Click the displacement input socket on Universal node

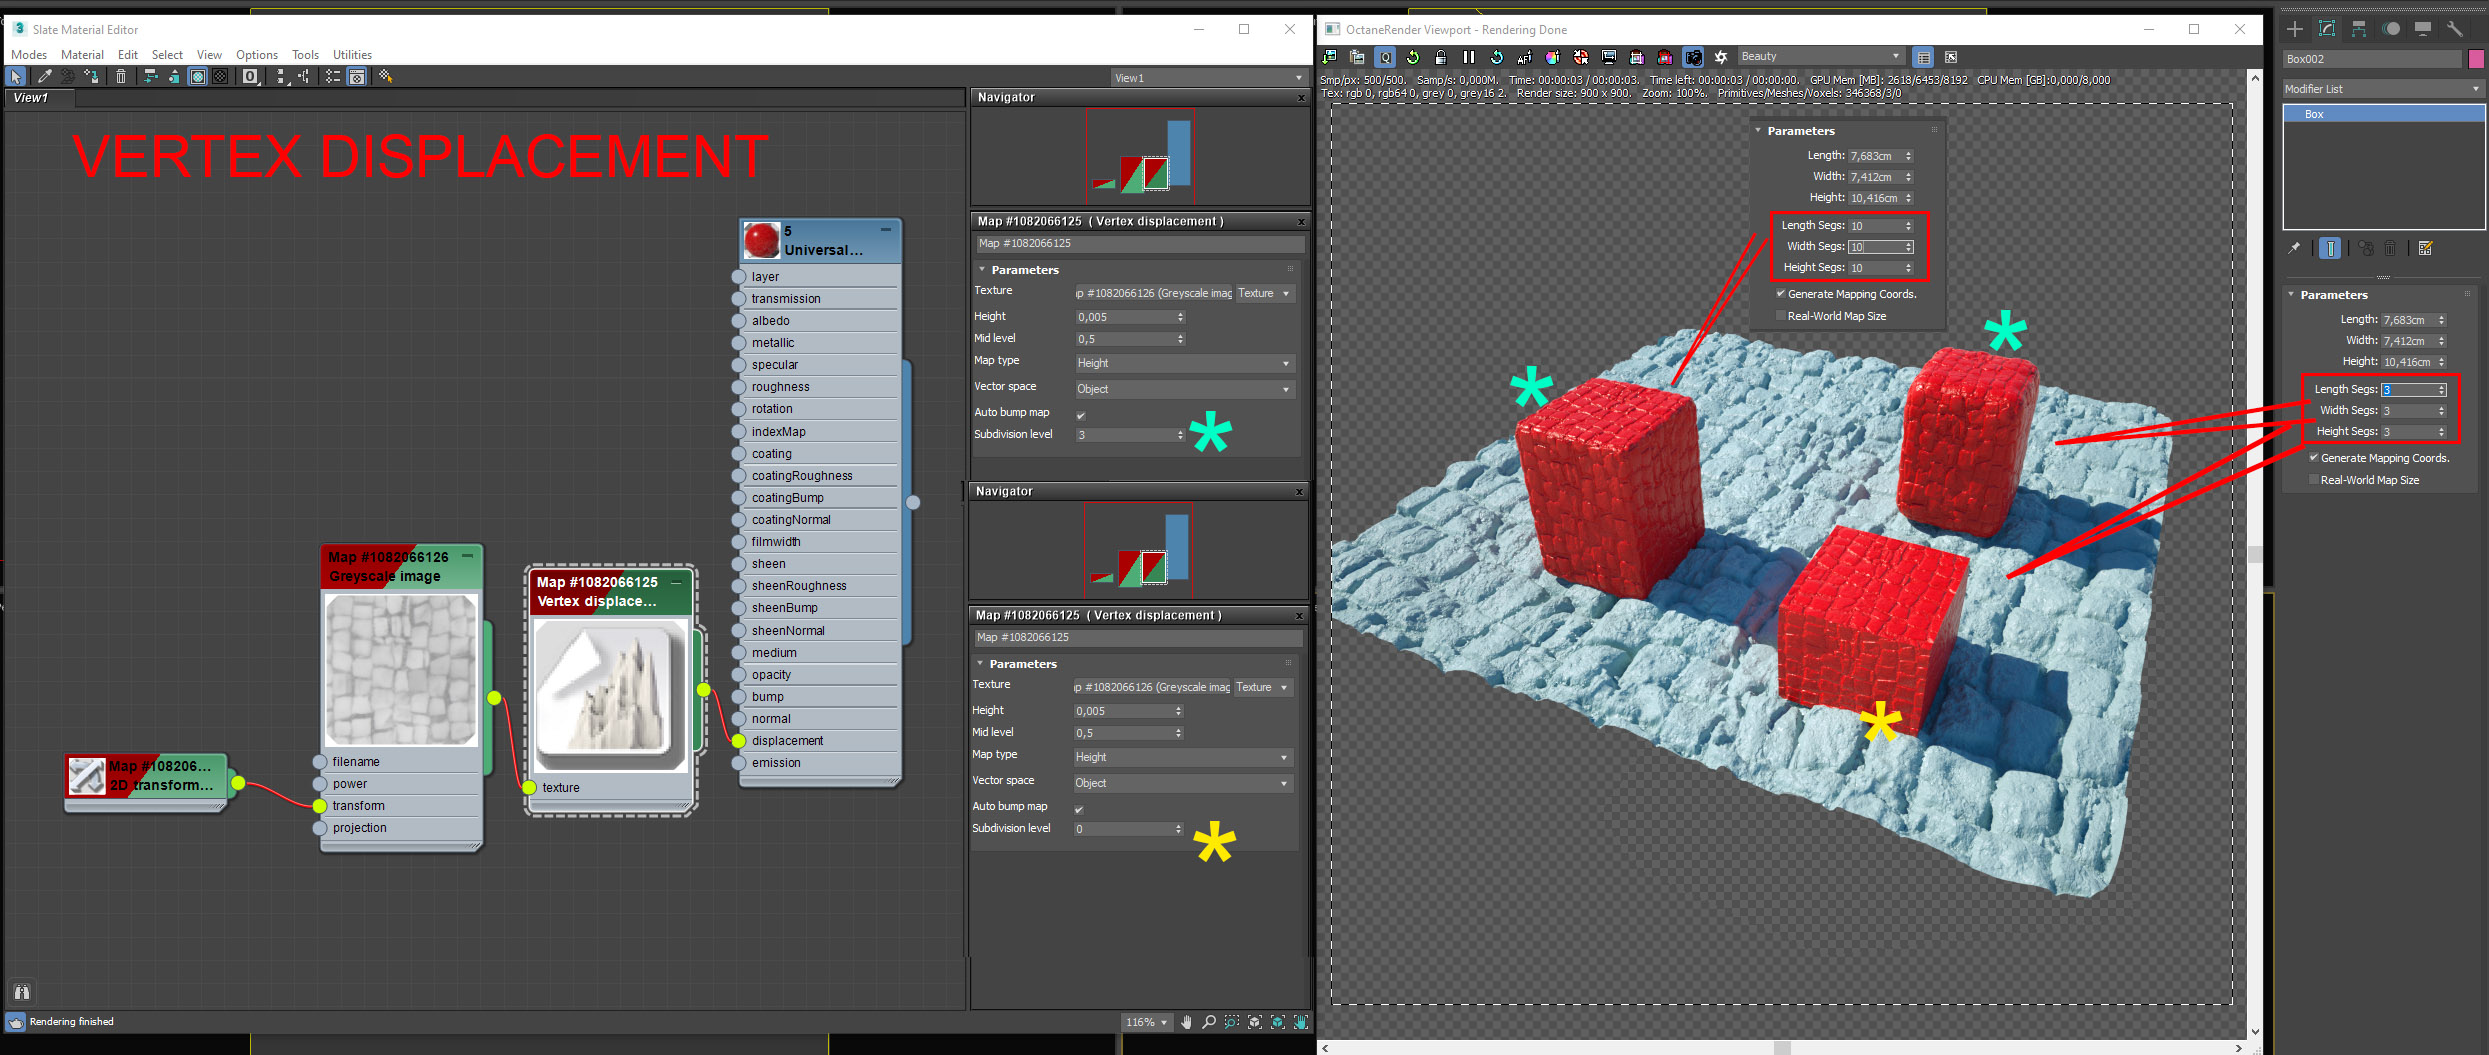coord(738,741)
